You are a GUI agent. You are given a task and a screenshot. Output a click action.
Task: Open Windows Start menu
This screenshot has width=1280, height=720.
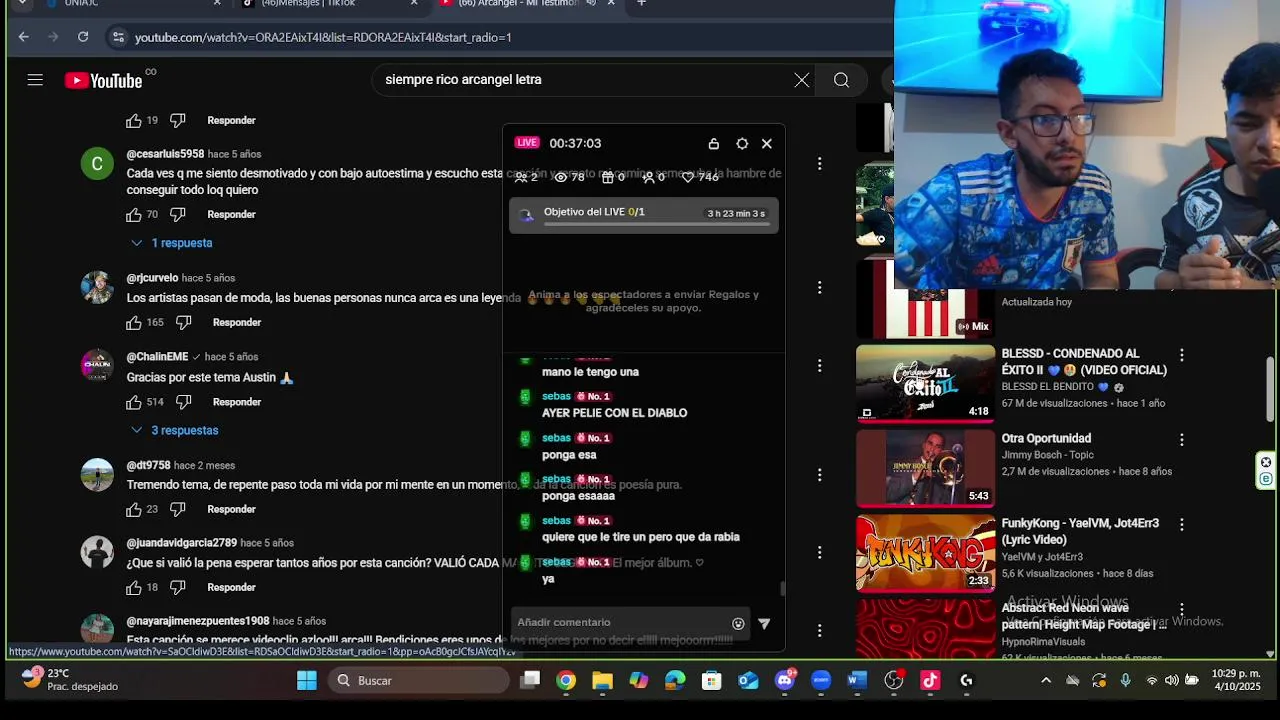click(x=307, y=681)
